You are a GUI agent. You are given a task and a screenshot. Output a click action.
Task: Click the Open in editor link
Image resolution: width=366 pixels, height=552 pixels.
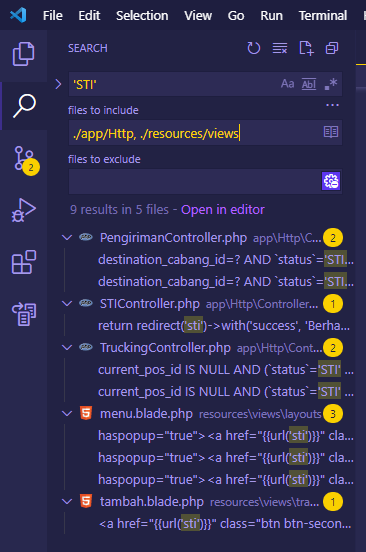[x=223, y=210]
